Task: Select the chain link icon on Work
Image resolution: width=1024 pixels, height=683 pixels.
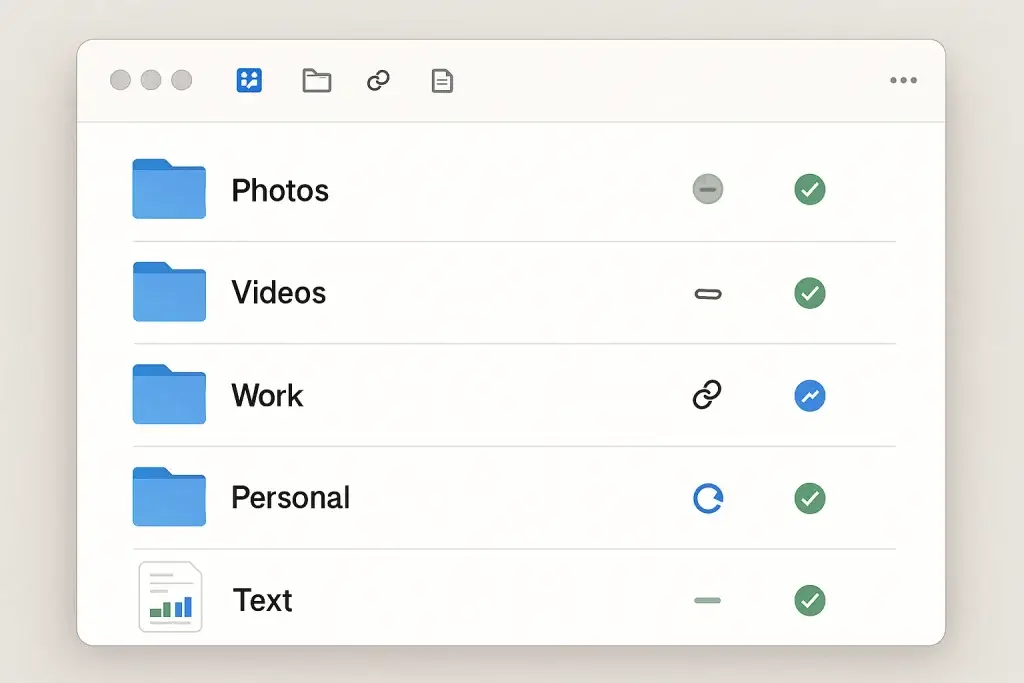Action: (707, 394)
